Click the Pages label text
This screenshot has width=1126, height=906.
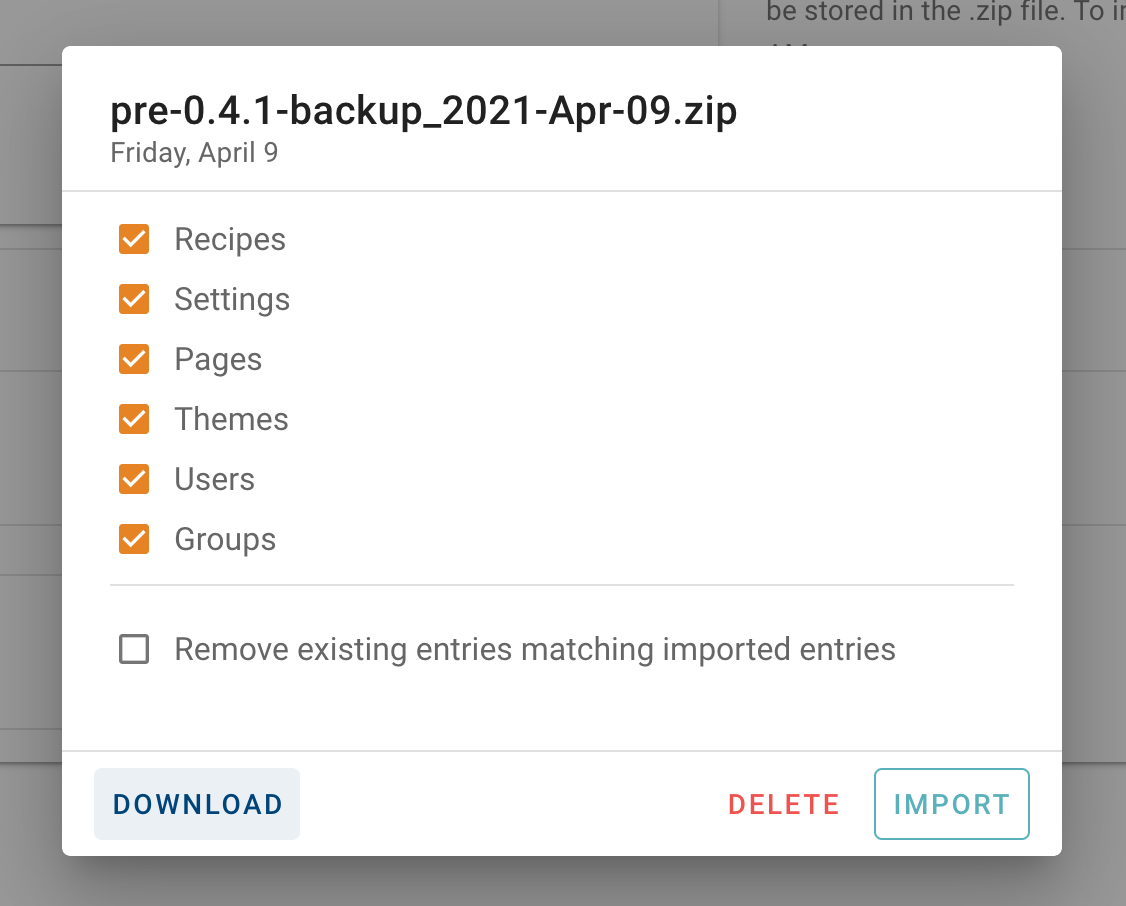[x=218, y=359]
